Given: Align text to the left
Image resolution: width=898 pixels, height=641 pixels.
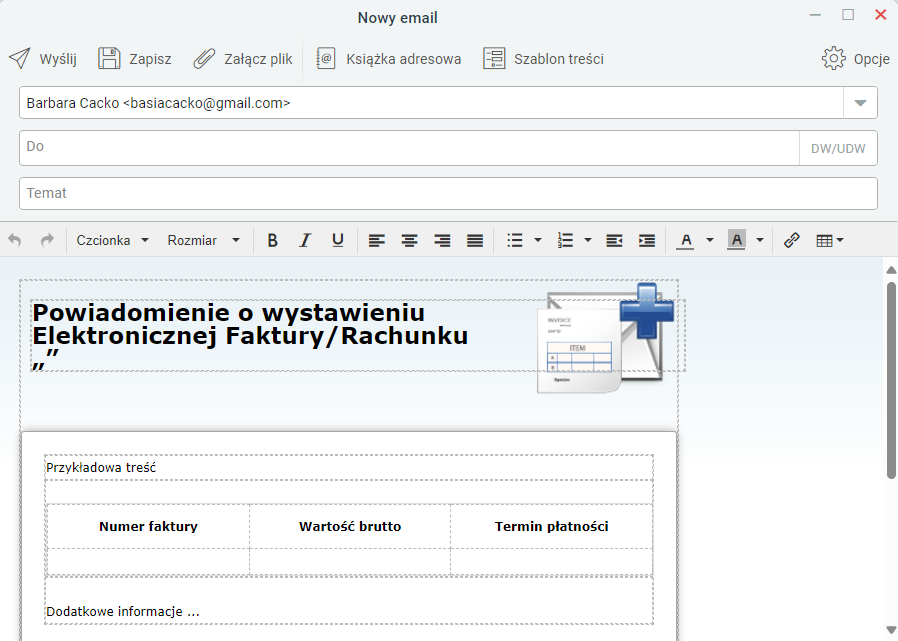Looking at the screenshot, I should [376, 241].
